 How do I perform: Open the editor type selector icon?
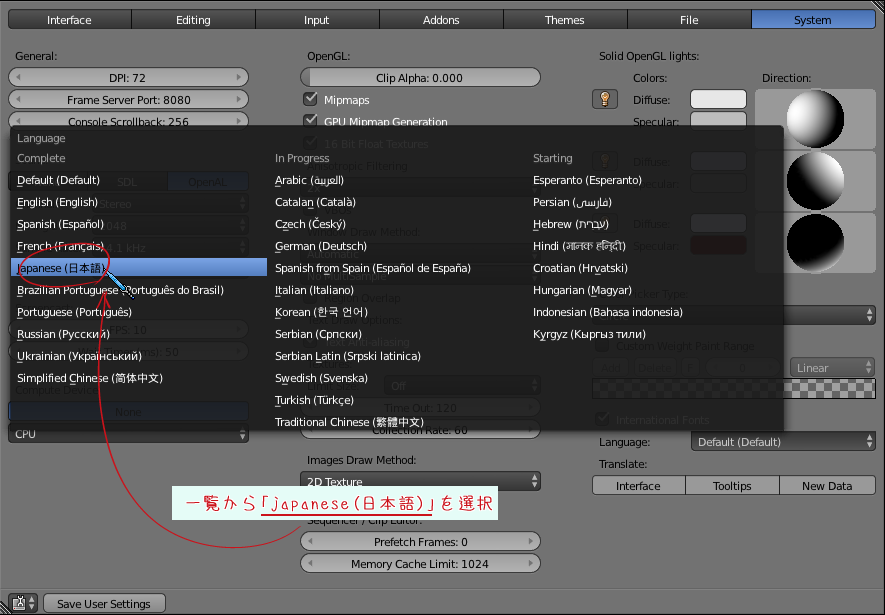coord(23,603)
